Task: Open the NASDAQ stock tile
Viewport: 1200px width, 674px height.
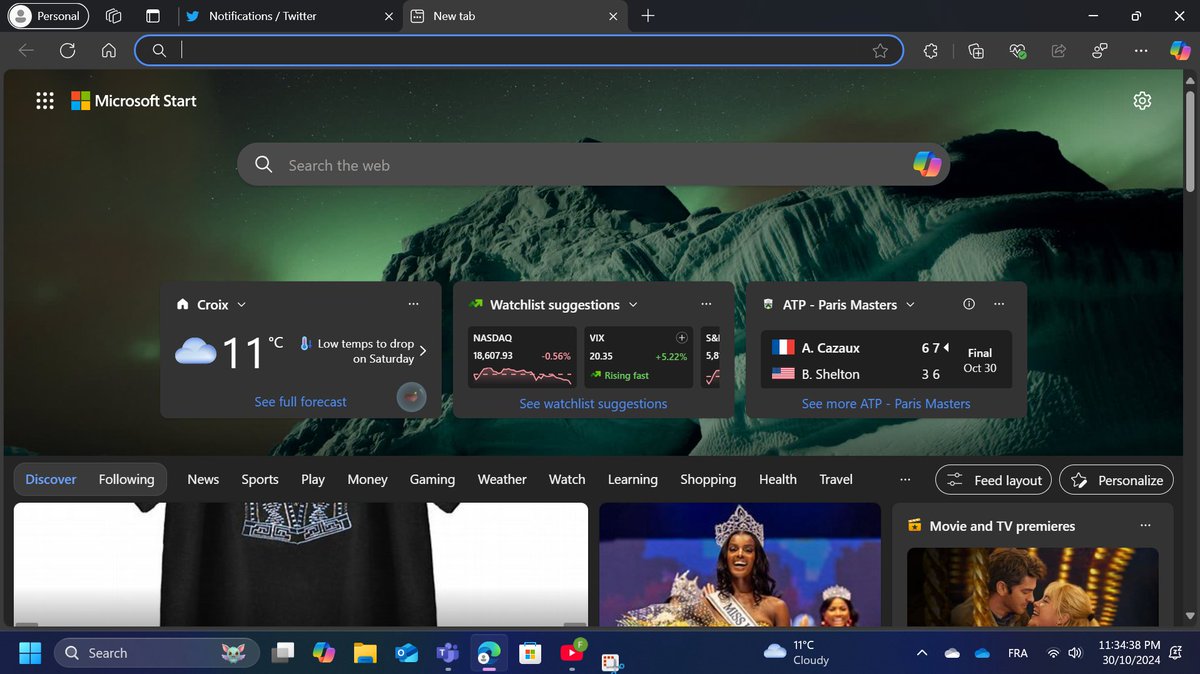Action: pos(524,358)
